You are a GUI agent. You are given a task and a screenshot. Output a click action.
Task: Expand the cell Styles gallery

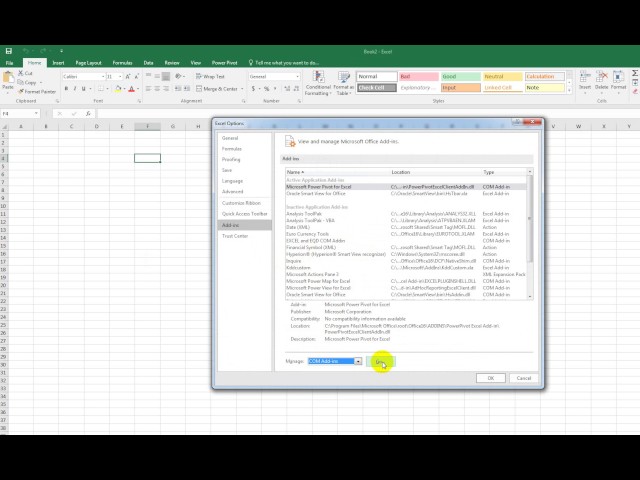point(569,91)
